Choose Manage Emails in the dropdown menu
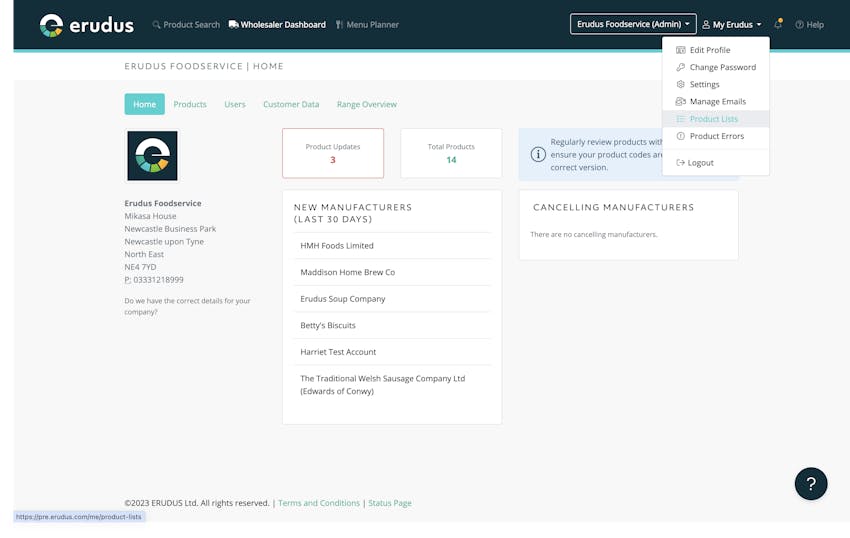850x538 pixels. tap(716, 101)
